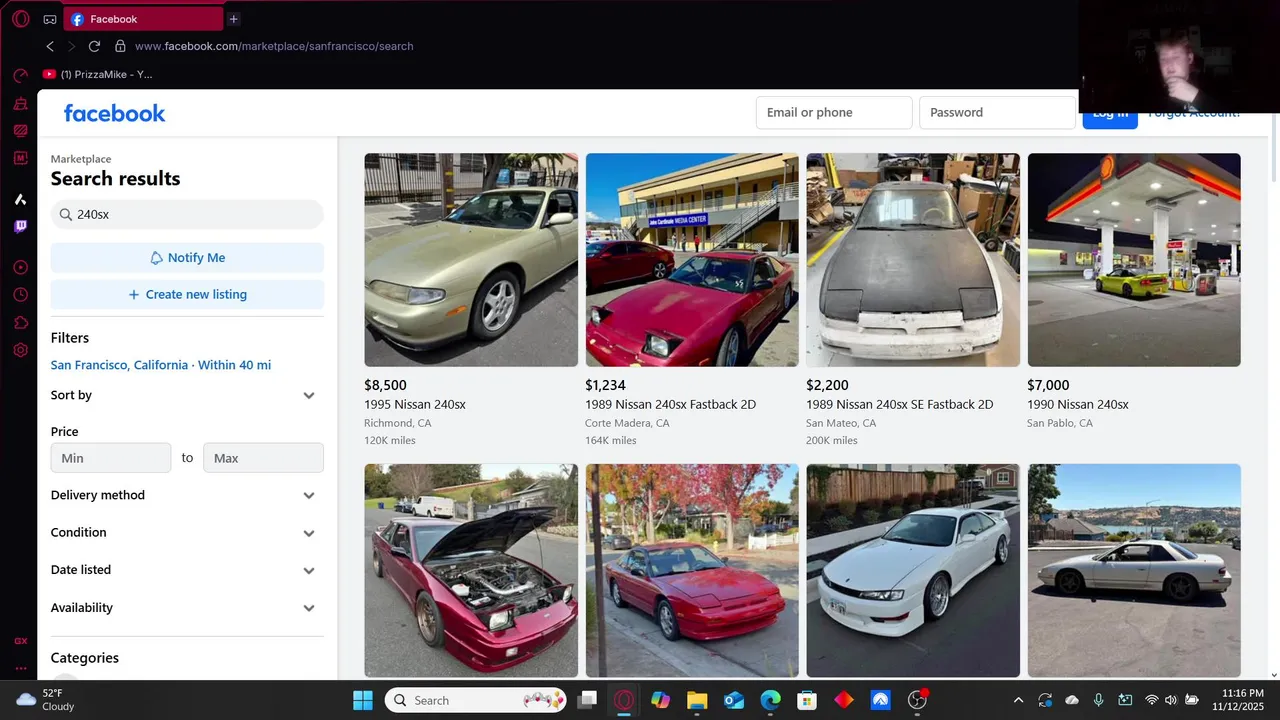The image size is (1280, 720).
Task: Open weather widget 52°F Cloudy
Action: coord(46,700)
